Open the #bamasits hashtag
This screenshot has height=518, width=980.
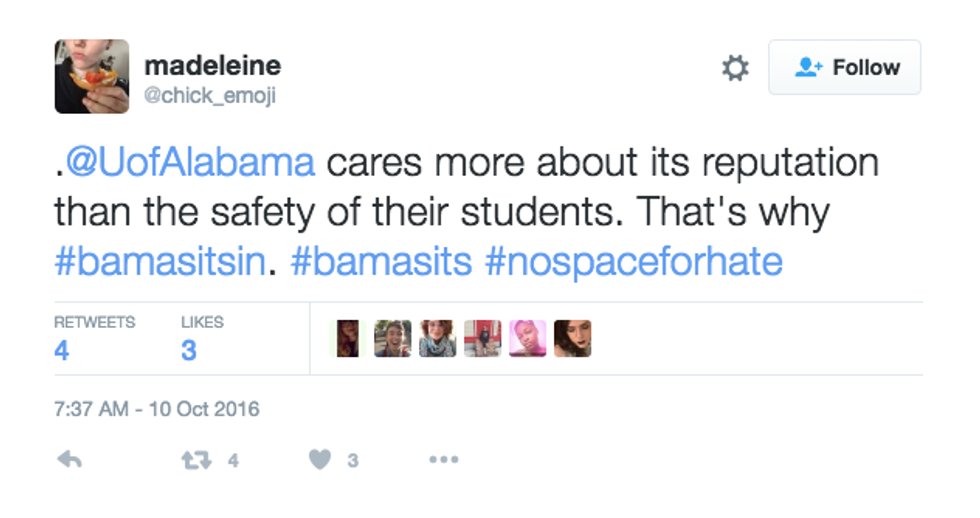381,262
